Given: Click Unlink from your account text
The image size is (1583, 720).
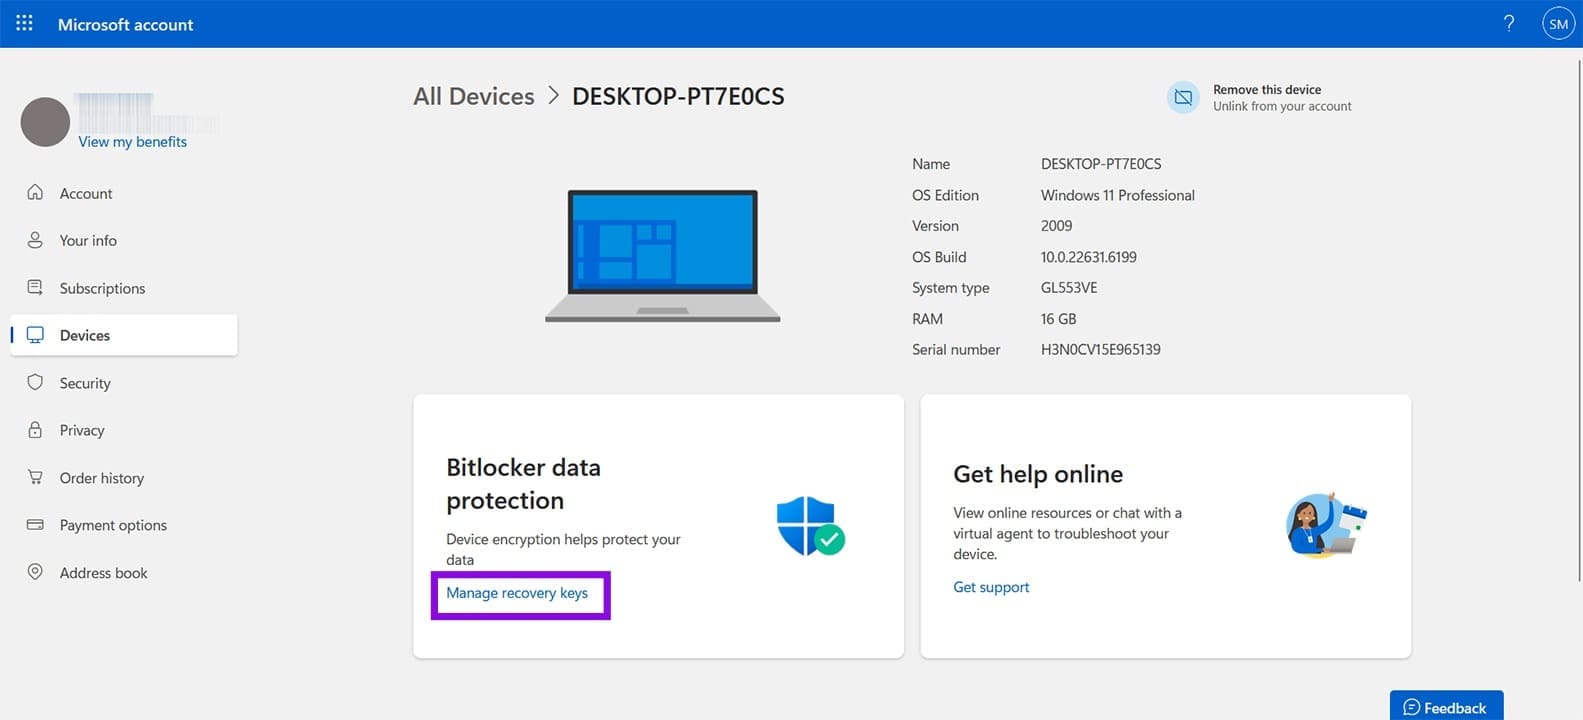Looking at the screenshot, I should pos(1282,106).
